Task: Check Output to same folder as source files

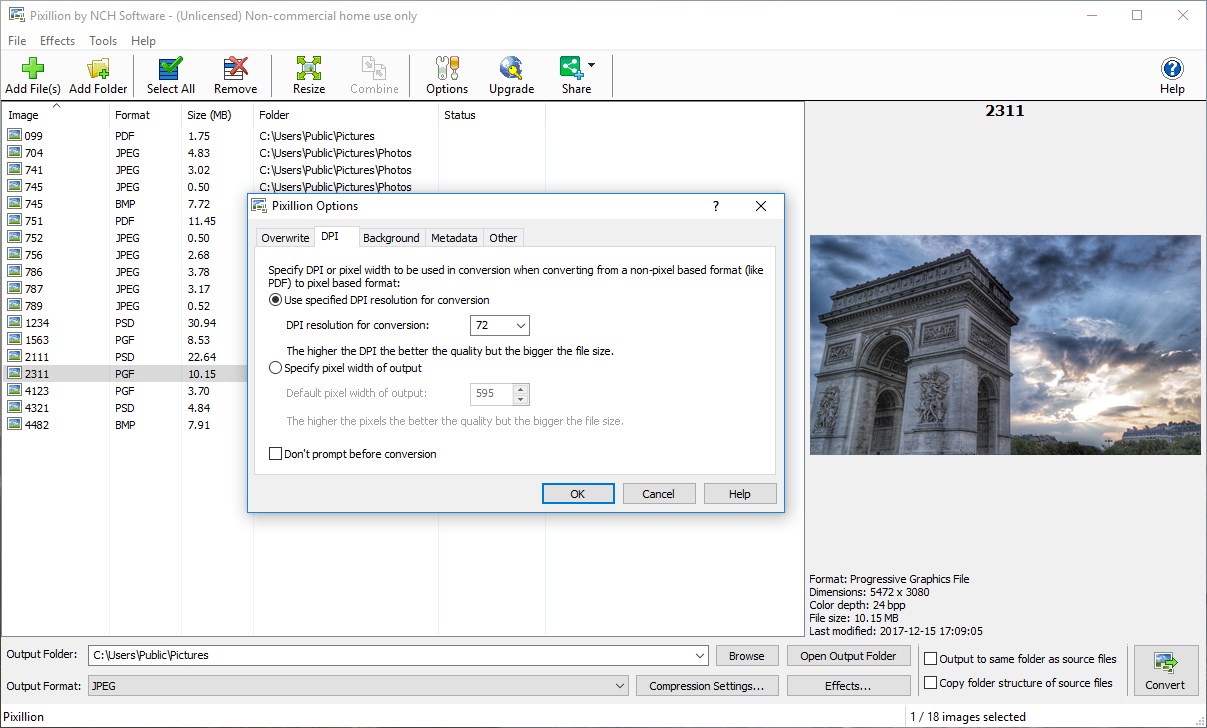Action: pos(929,658)
